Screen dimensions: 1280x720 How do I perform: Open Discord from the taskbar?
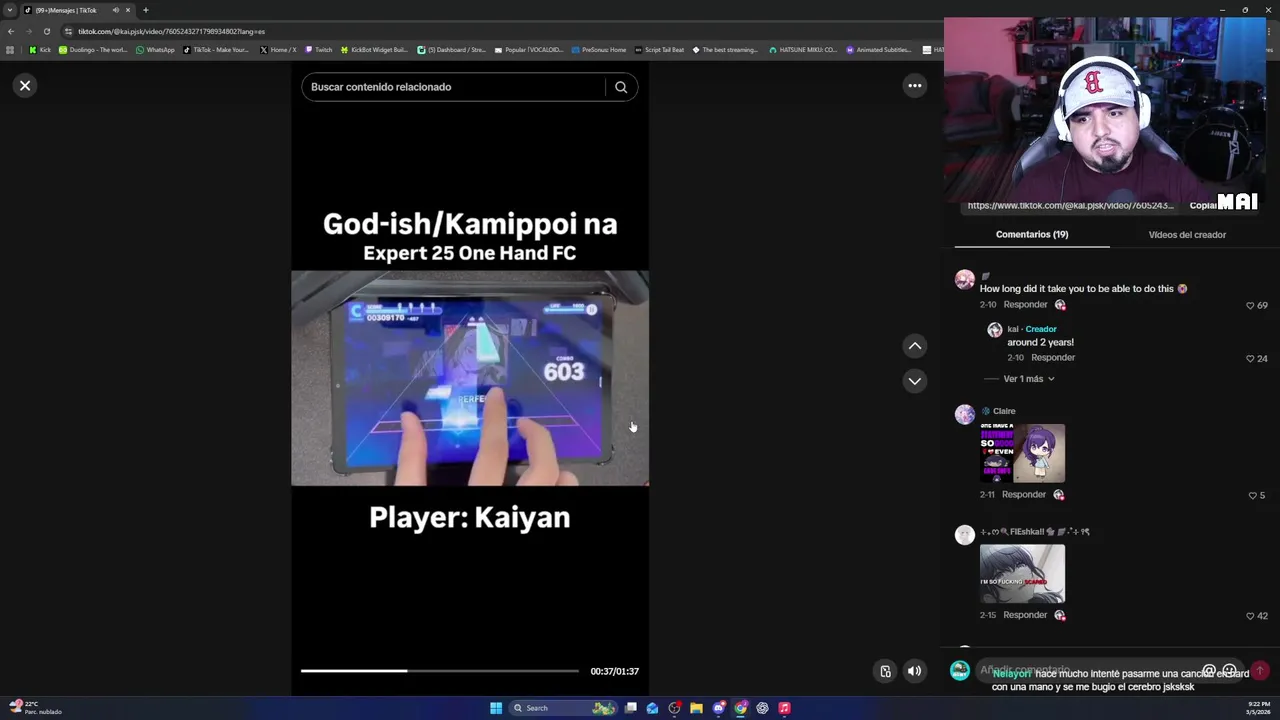point(718,708)
